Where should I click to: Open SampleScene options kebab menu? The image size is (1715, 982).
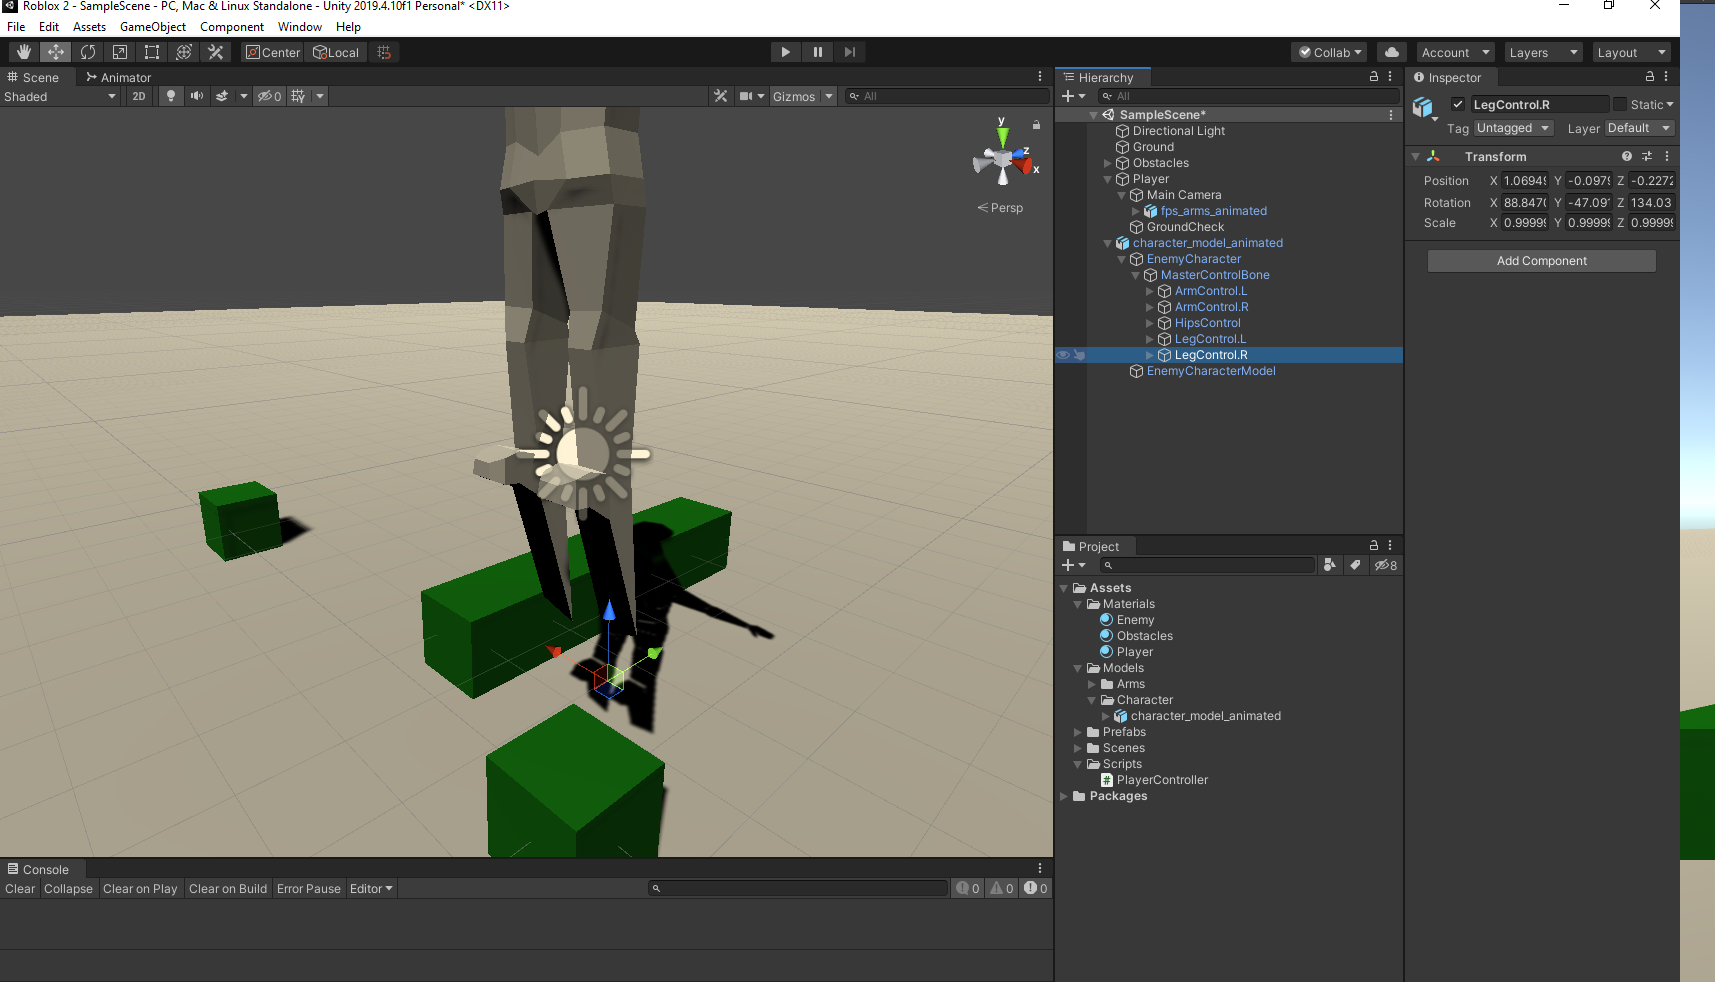click(x=1391, y=115)
